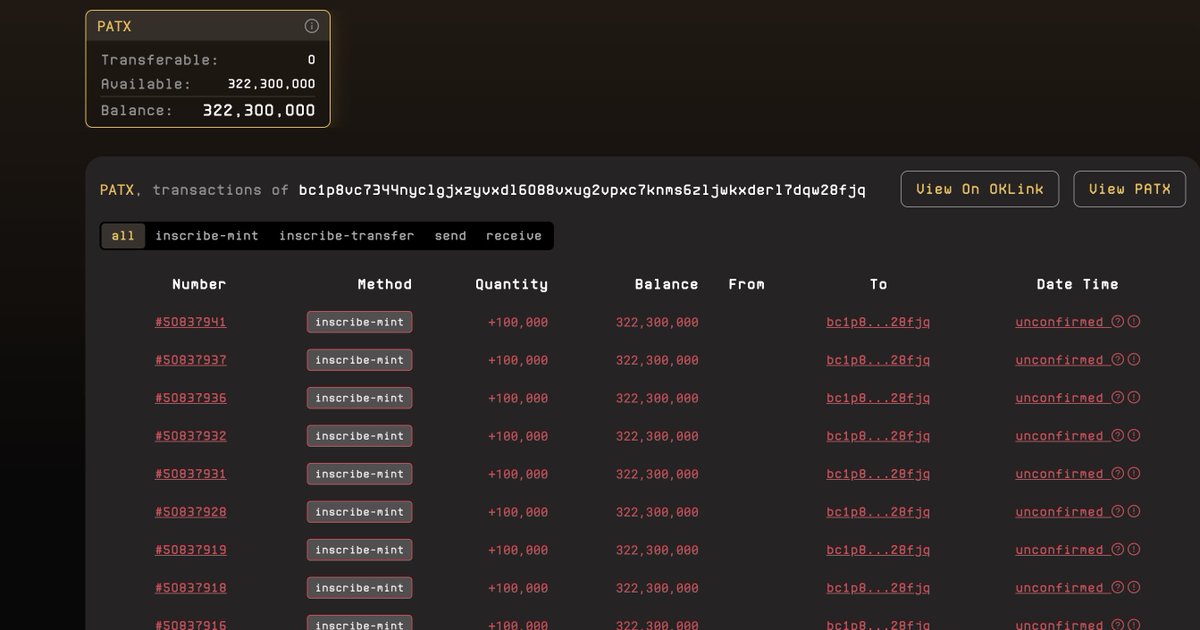Click the View On OKLink button

point(980,189)
